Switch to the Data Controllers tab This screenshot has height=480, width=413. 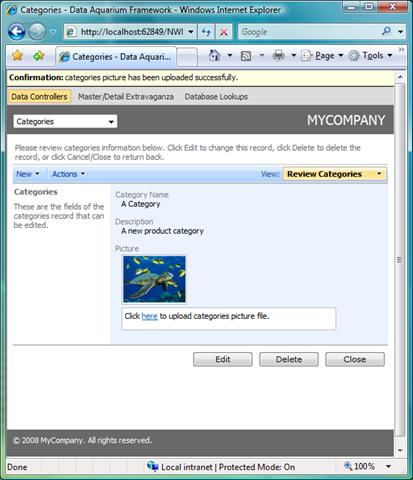tap(39, 97)
